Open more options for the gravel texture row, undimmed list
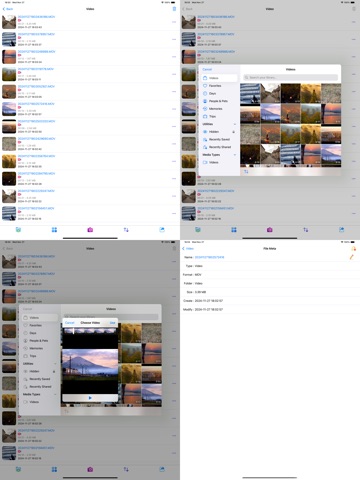 tap(174, 144)
